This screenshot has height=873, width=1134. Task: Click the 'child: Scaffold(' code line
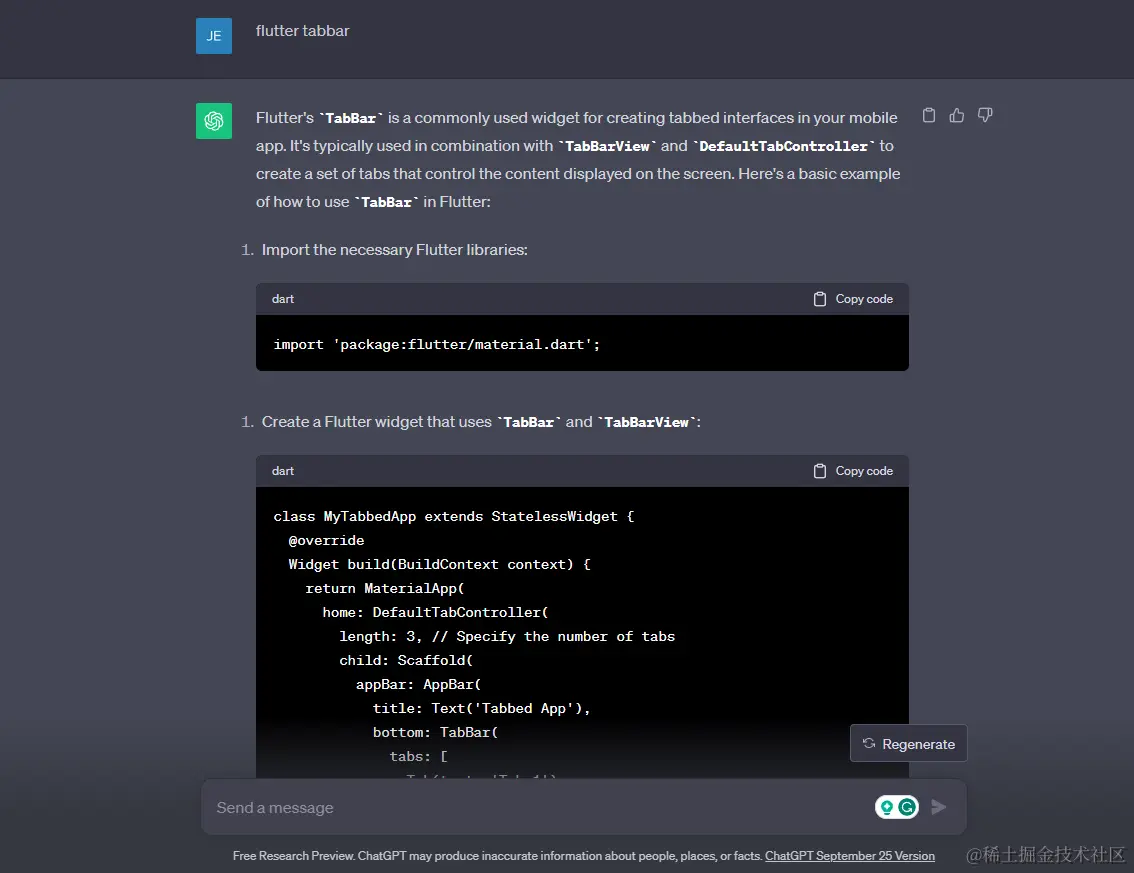click(406, 660)
